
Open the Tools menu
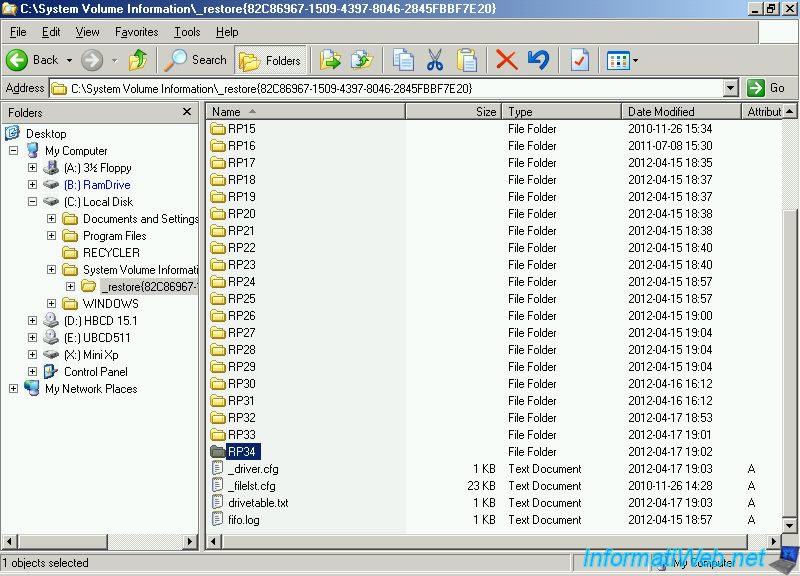187,32
